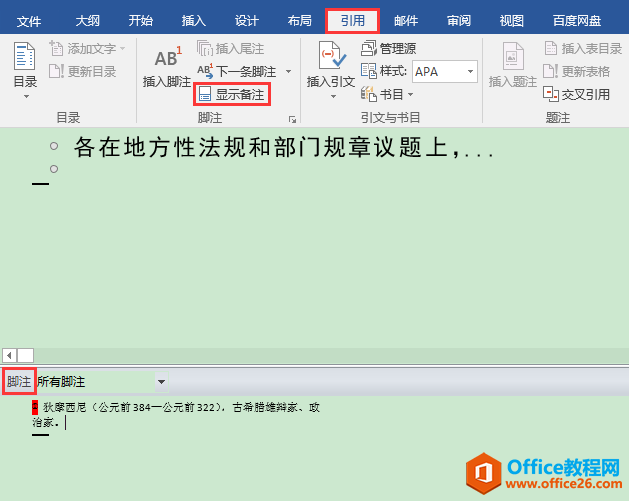Click the 交叉引用 button
Image resolution: width=629 pixels, height=501 pixels.
pyautogui.click(x=576, y=94)
